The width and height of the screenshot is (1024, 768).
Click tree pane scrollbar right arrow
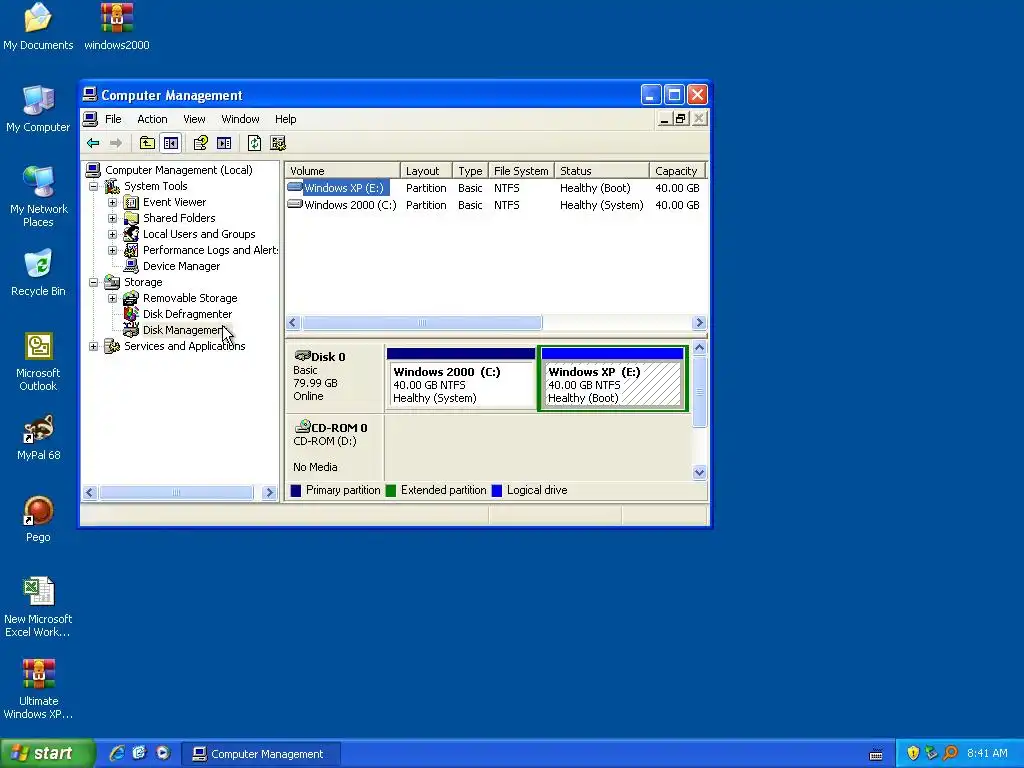coord(269,492)
